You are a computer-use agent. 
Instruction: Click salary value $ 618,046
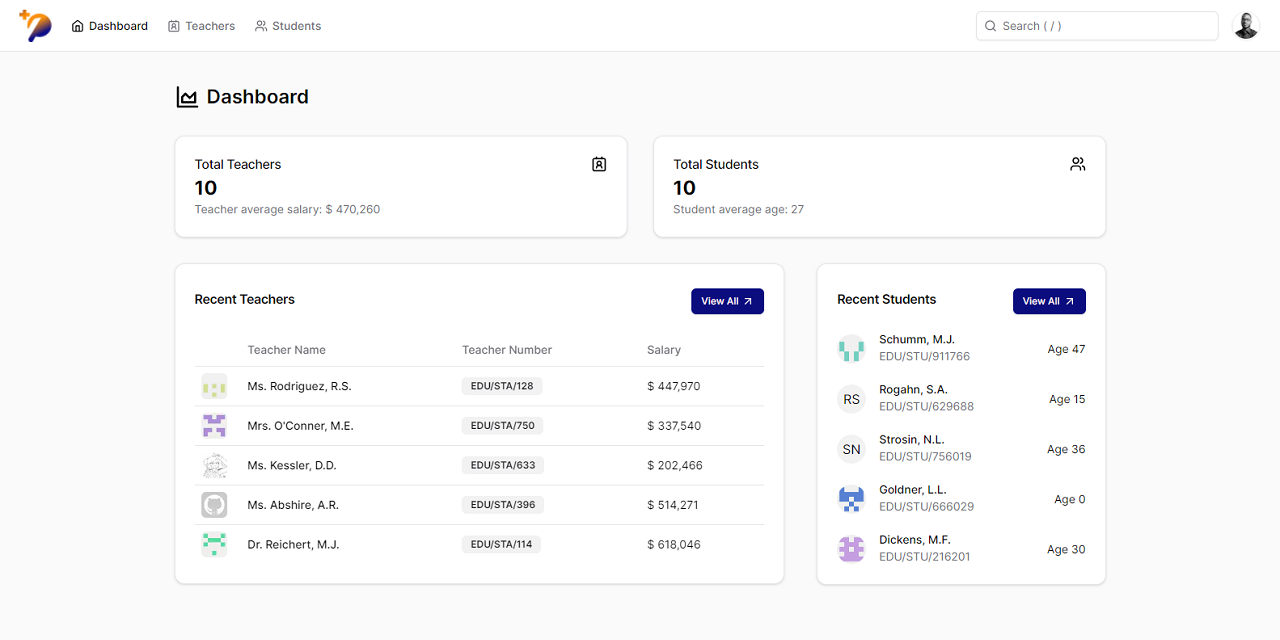[674, 545]
